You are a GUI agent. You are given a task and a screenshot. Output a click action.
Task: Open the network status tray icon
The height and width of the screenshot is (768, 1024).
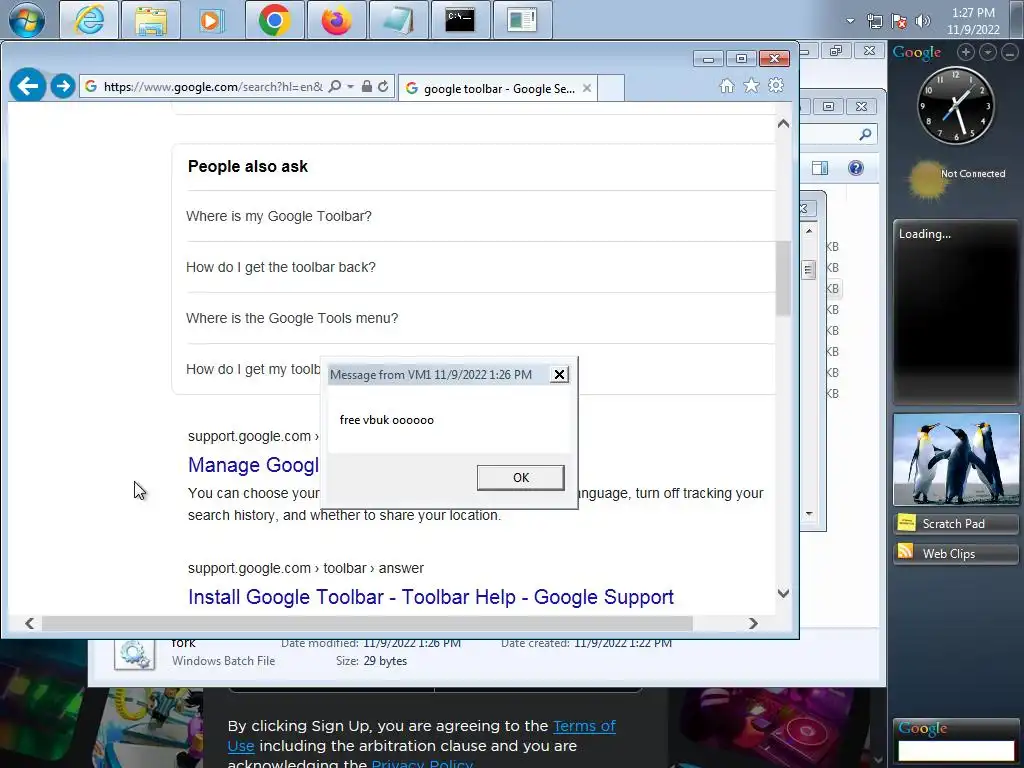pyautogui.click(x=875, y=21)
